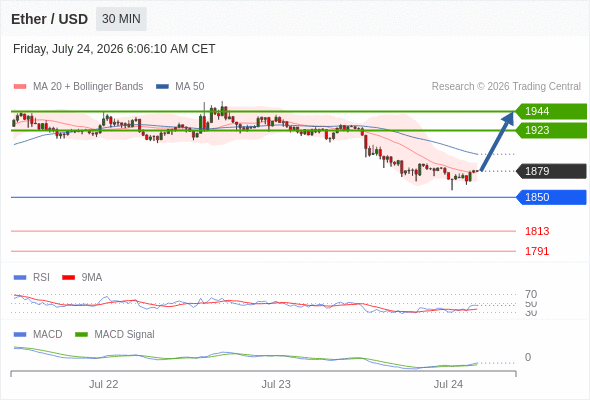Screen dimensions: 590x400
Task: Click the Ether / USD title
Action: [49, 19]
